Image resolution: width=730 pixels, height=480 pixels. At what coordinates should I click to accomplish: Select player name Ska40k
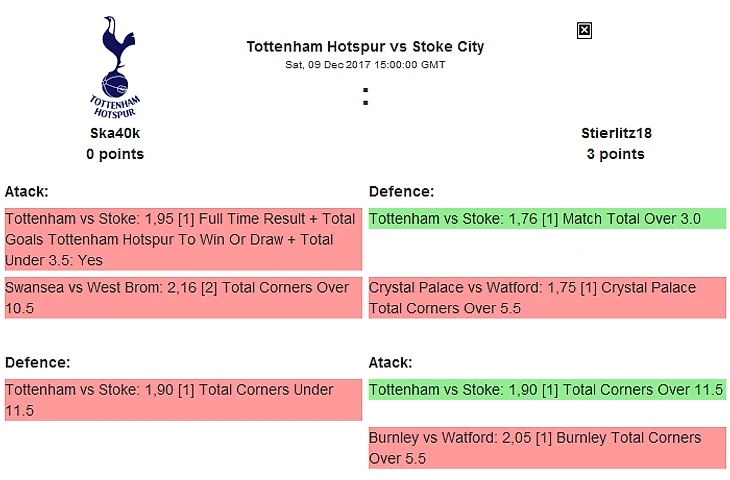115,133
